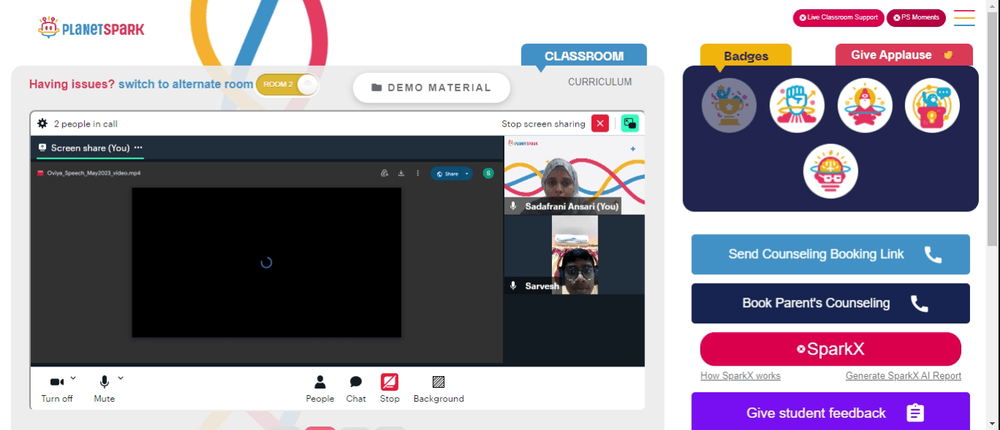This screenshot has width=1000, height=430.
Task: Expand the Share button dropdown arrow
Action: (x=467, y=174)
